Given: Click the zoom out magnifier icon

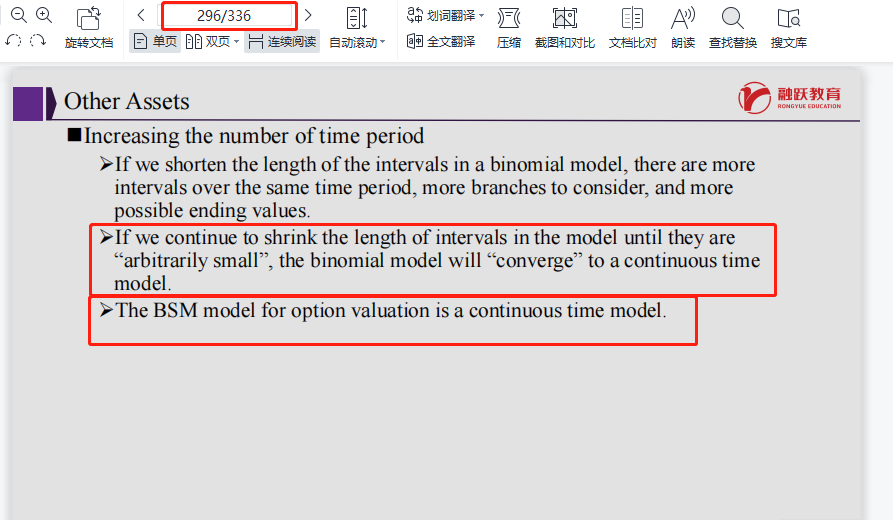Looking at the screenshot, I should [x=18, y=15].
